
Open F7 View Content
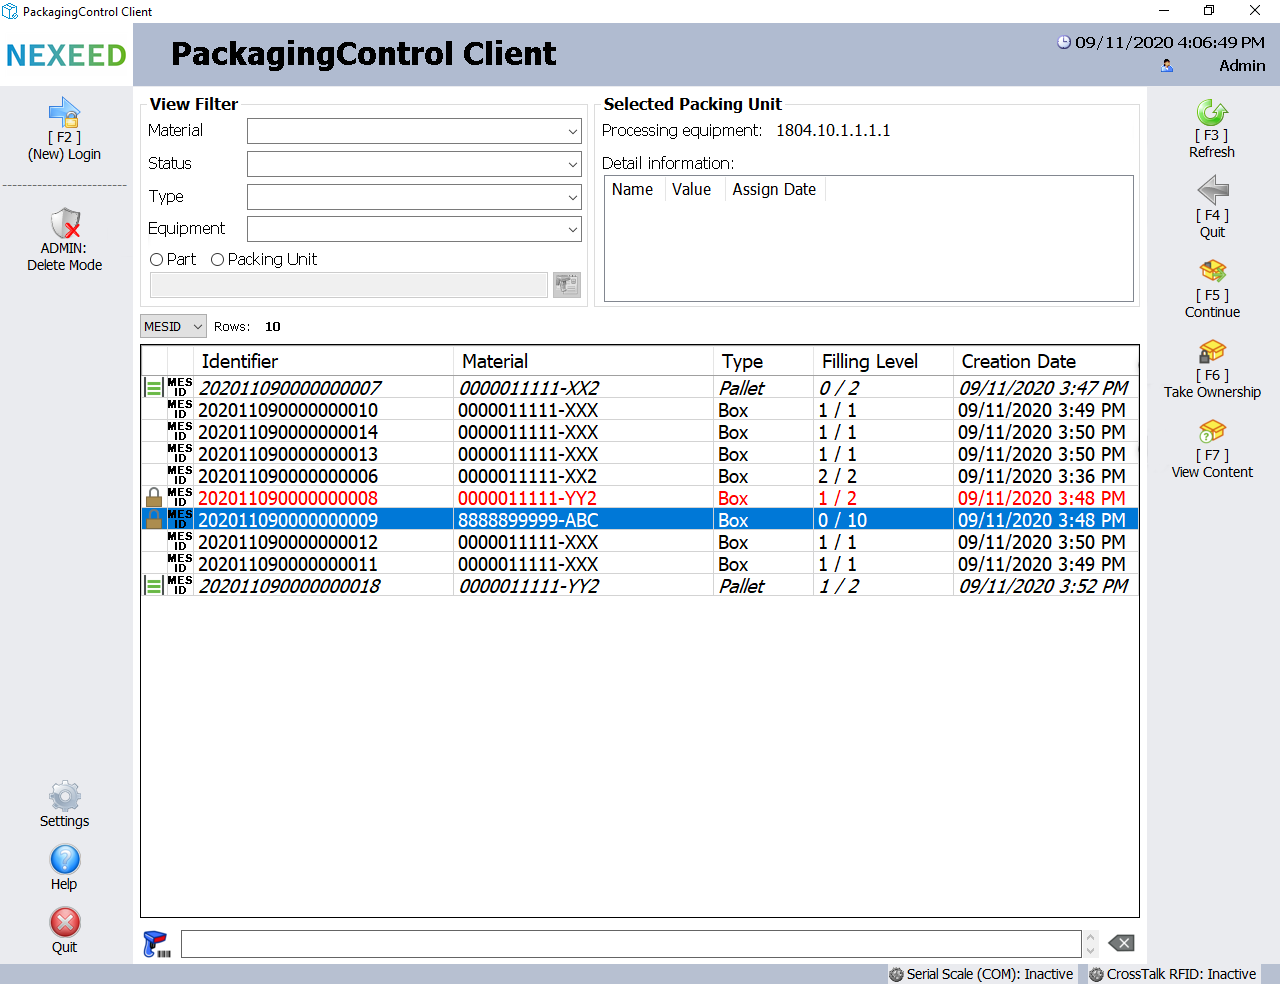coord(1212,431)
